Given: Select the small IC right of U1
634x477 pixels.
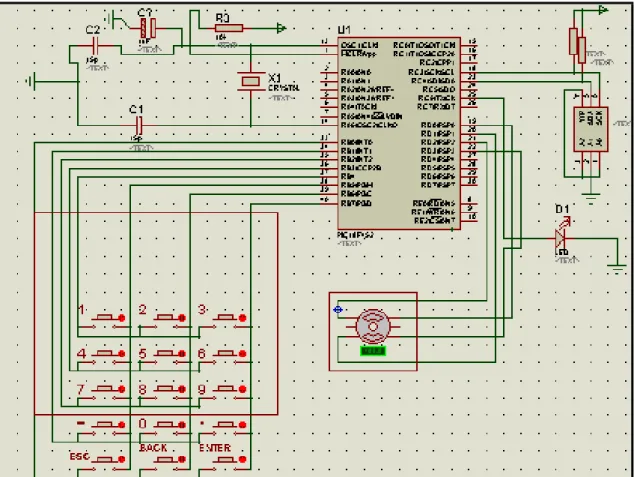Looking at the screenshot, I should coord(591,129).
